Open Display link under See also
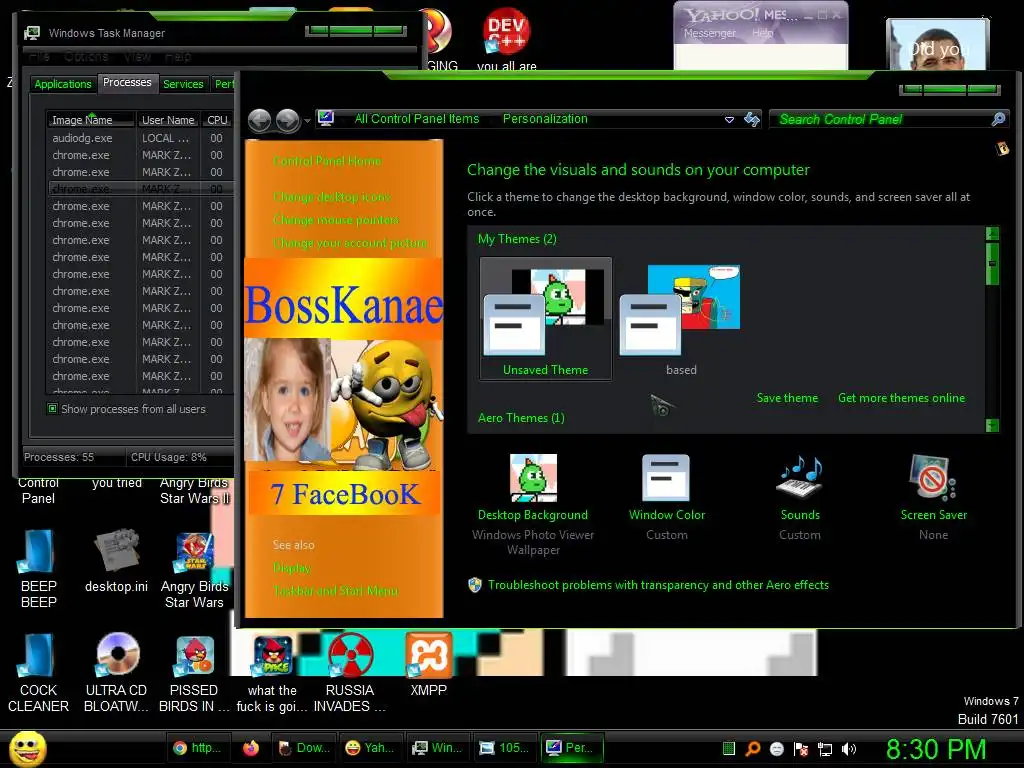The width and height of the screenshot is (1024, 768). [292, 568]
